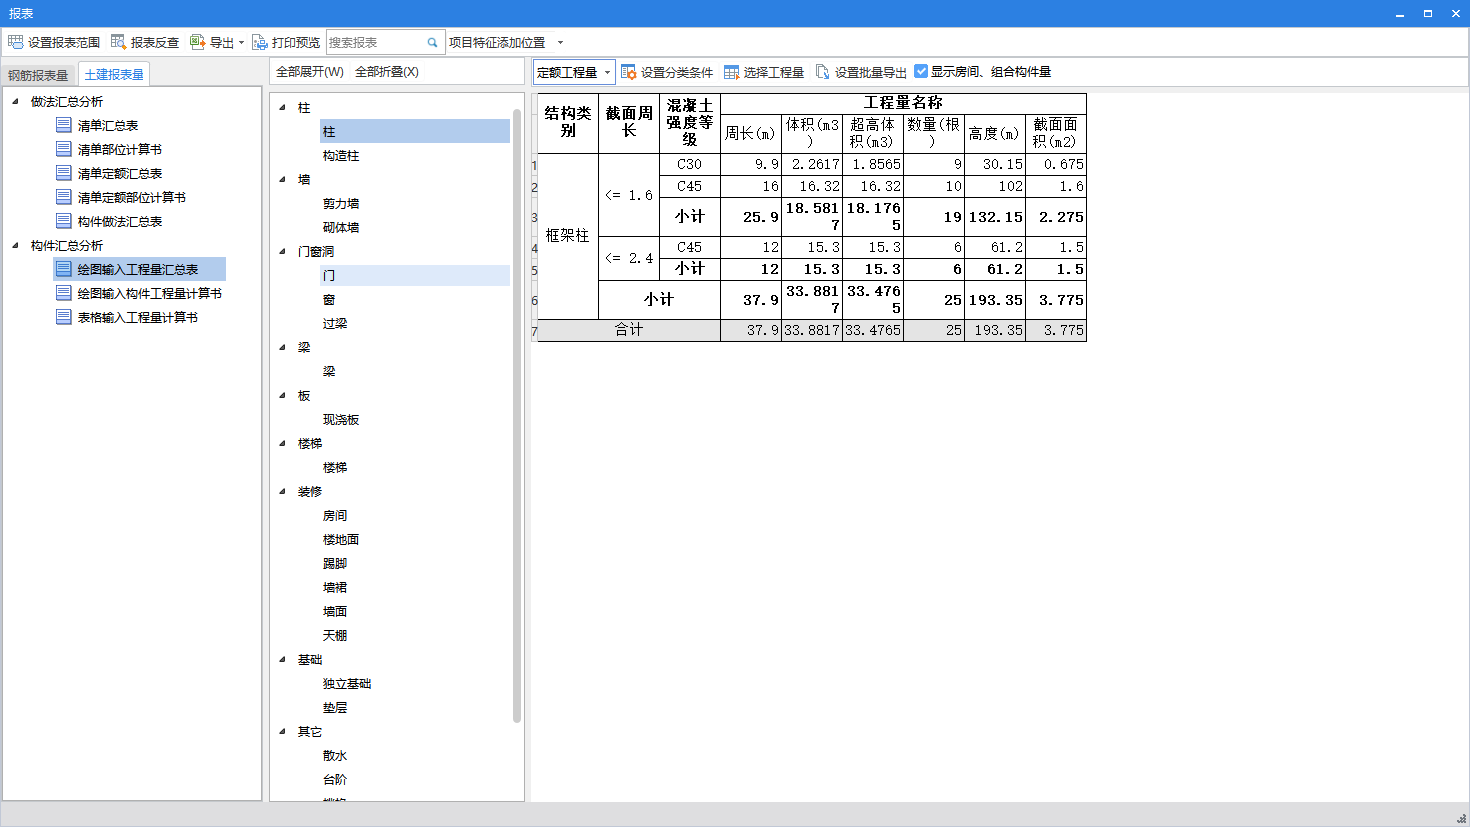Select 独立基础 in component list
This screenshot has height=827, width=1470.
347,684
